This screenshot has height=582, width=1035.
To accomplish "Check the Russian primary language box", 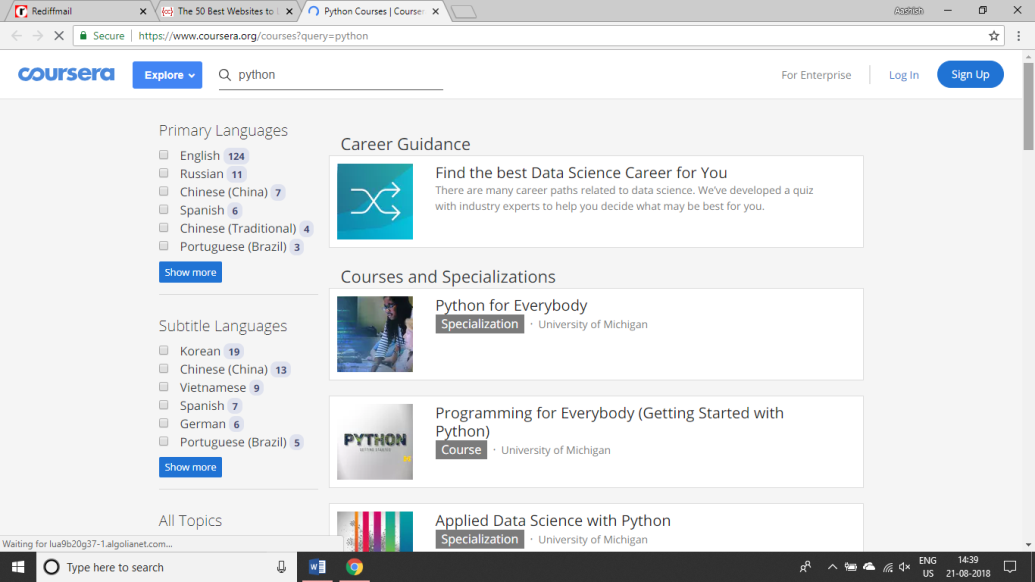I will point(164,173).
